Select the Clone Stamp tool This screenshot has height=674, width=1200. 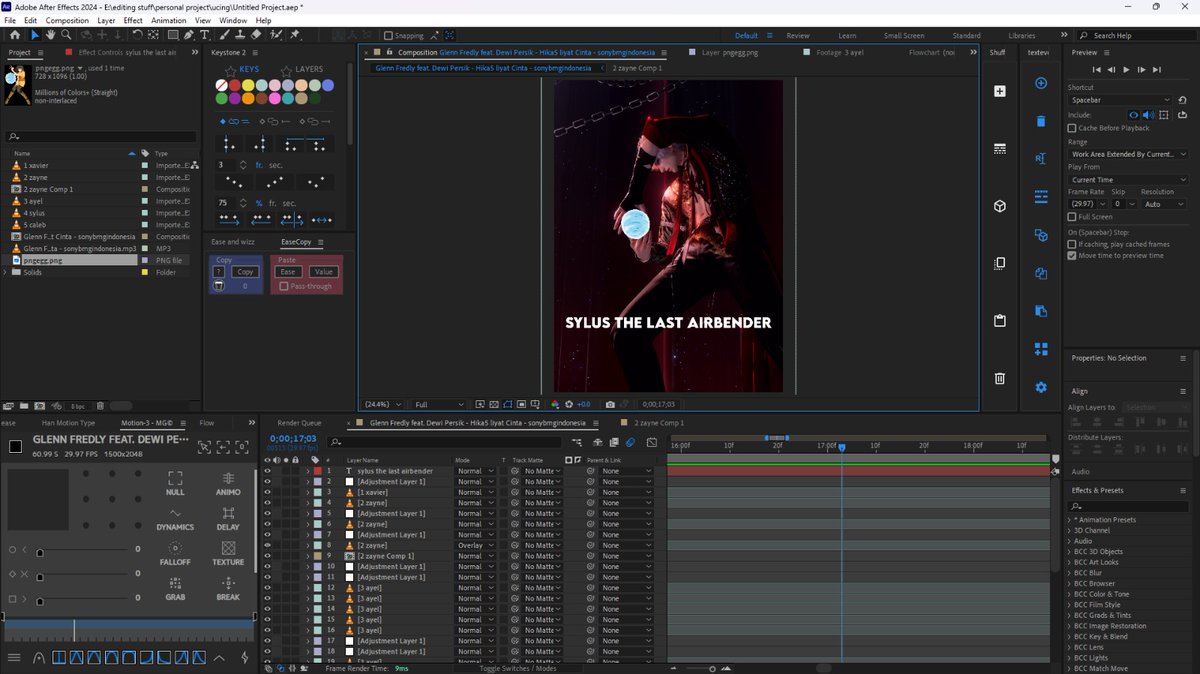pyautogui.click(x=239, y=35)
